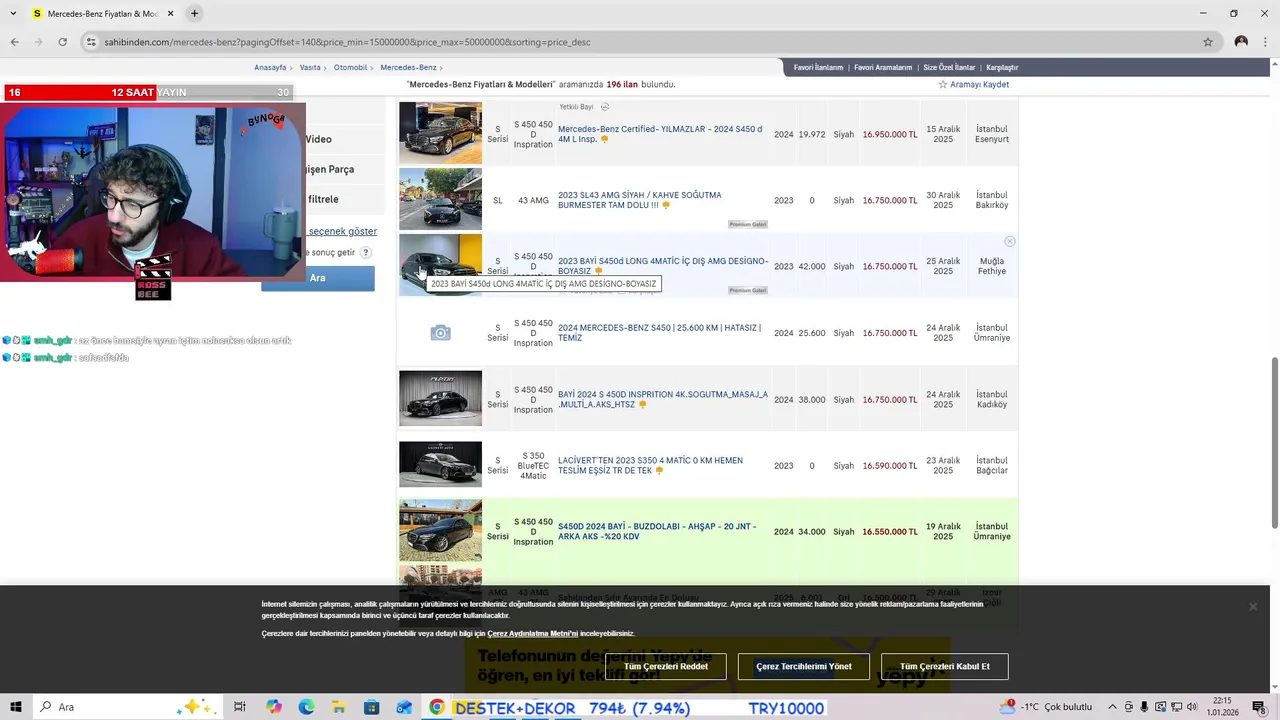Bookmark this page with the star icon
Screen dimensions: 1280x720
coord(1208,42)
